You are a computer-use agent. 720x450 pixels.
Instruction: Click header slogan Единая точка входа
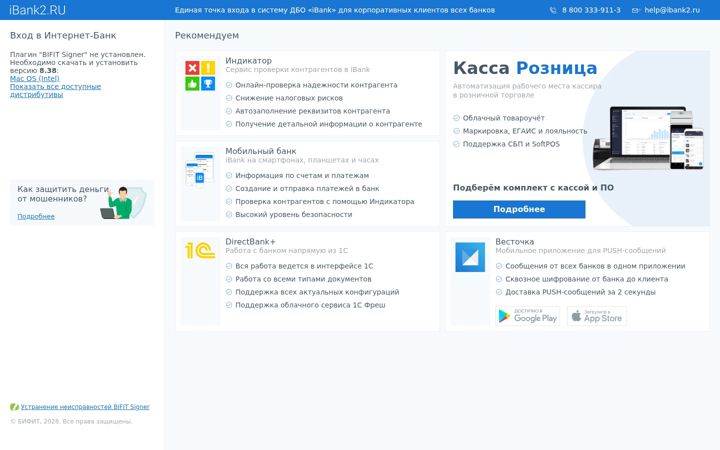[335, 10]
